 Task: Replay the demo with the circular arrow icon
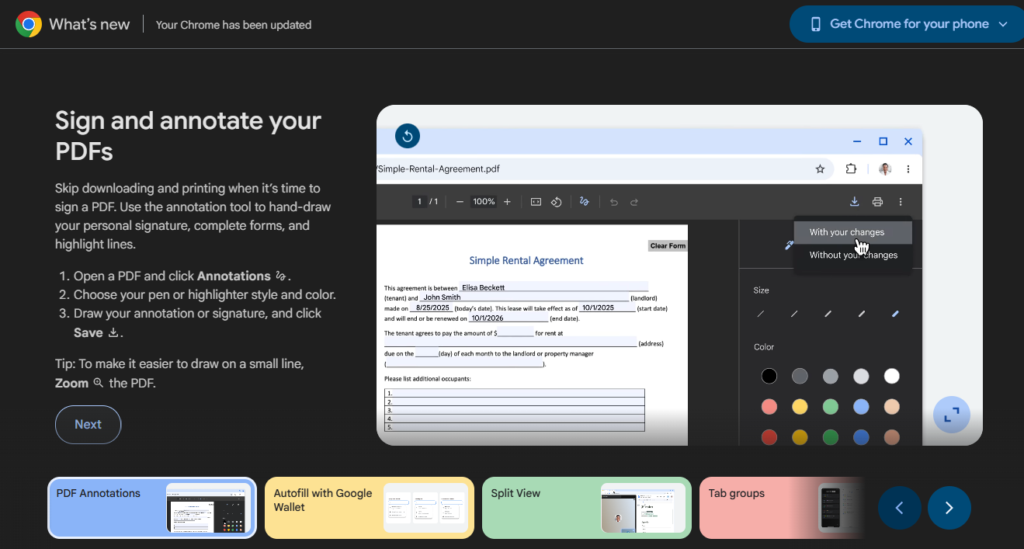coord(408,136)
